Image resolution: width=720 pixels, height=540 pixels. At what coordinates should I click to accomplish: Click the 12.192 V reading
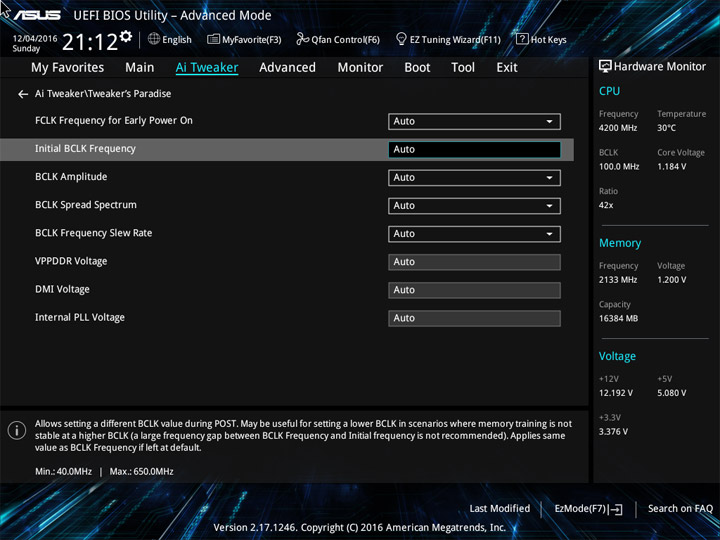tap(616, 393)
